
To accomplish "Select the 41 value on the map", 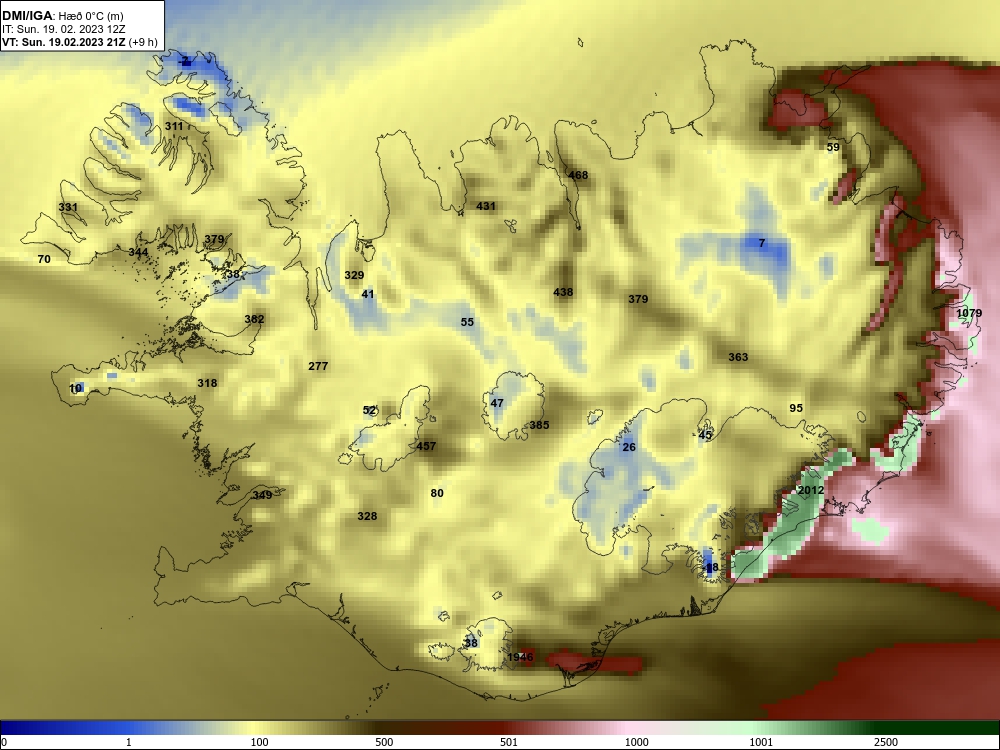I will coord(368,294).
